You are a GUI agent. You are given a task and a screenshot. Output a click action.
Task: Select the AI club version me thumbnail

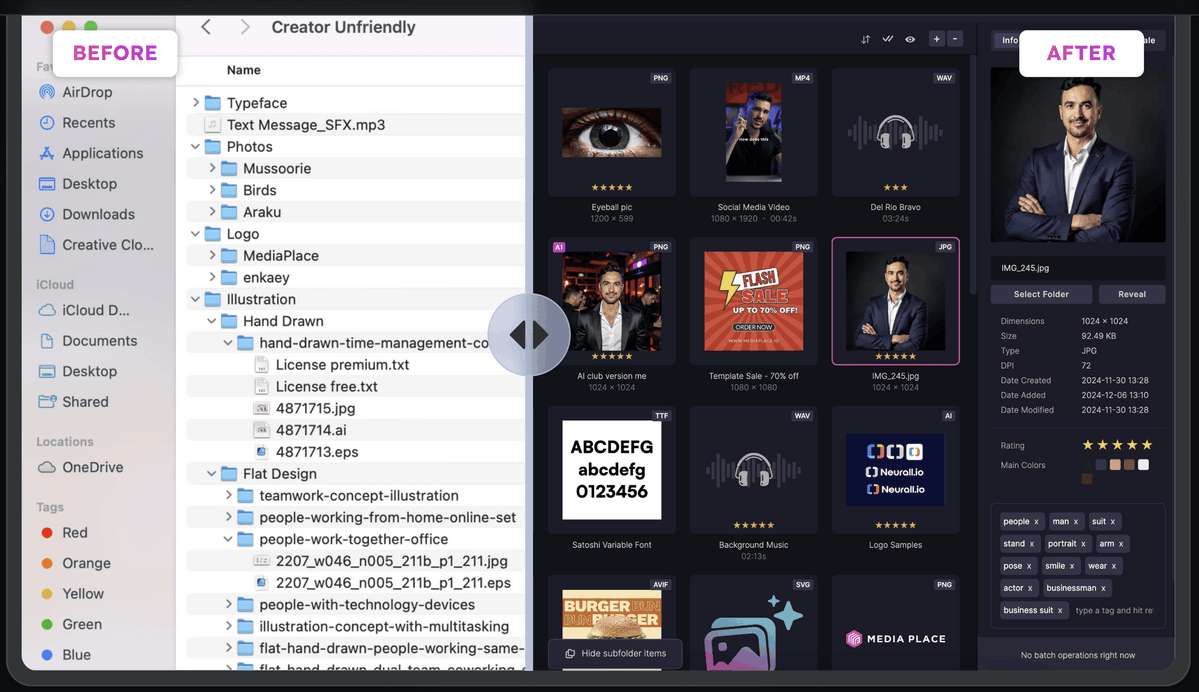coord(612,301)
